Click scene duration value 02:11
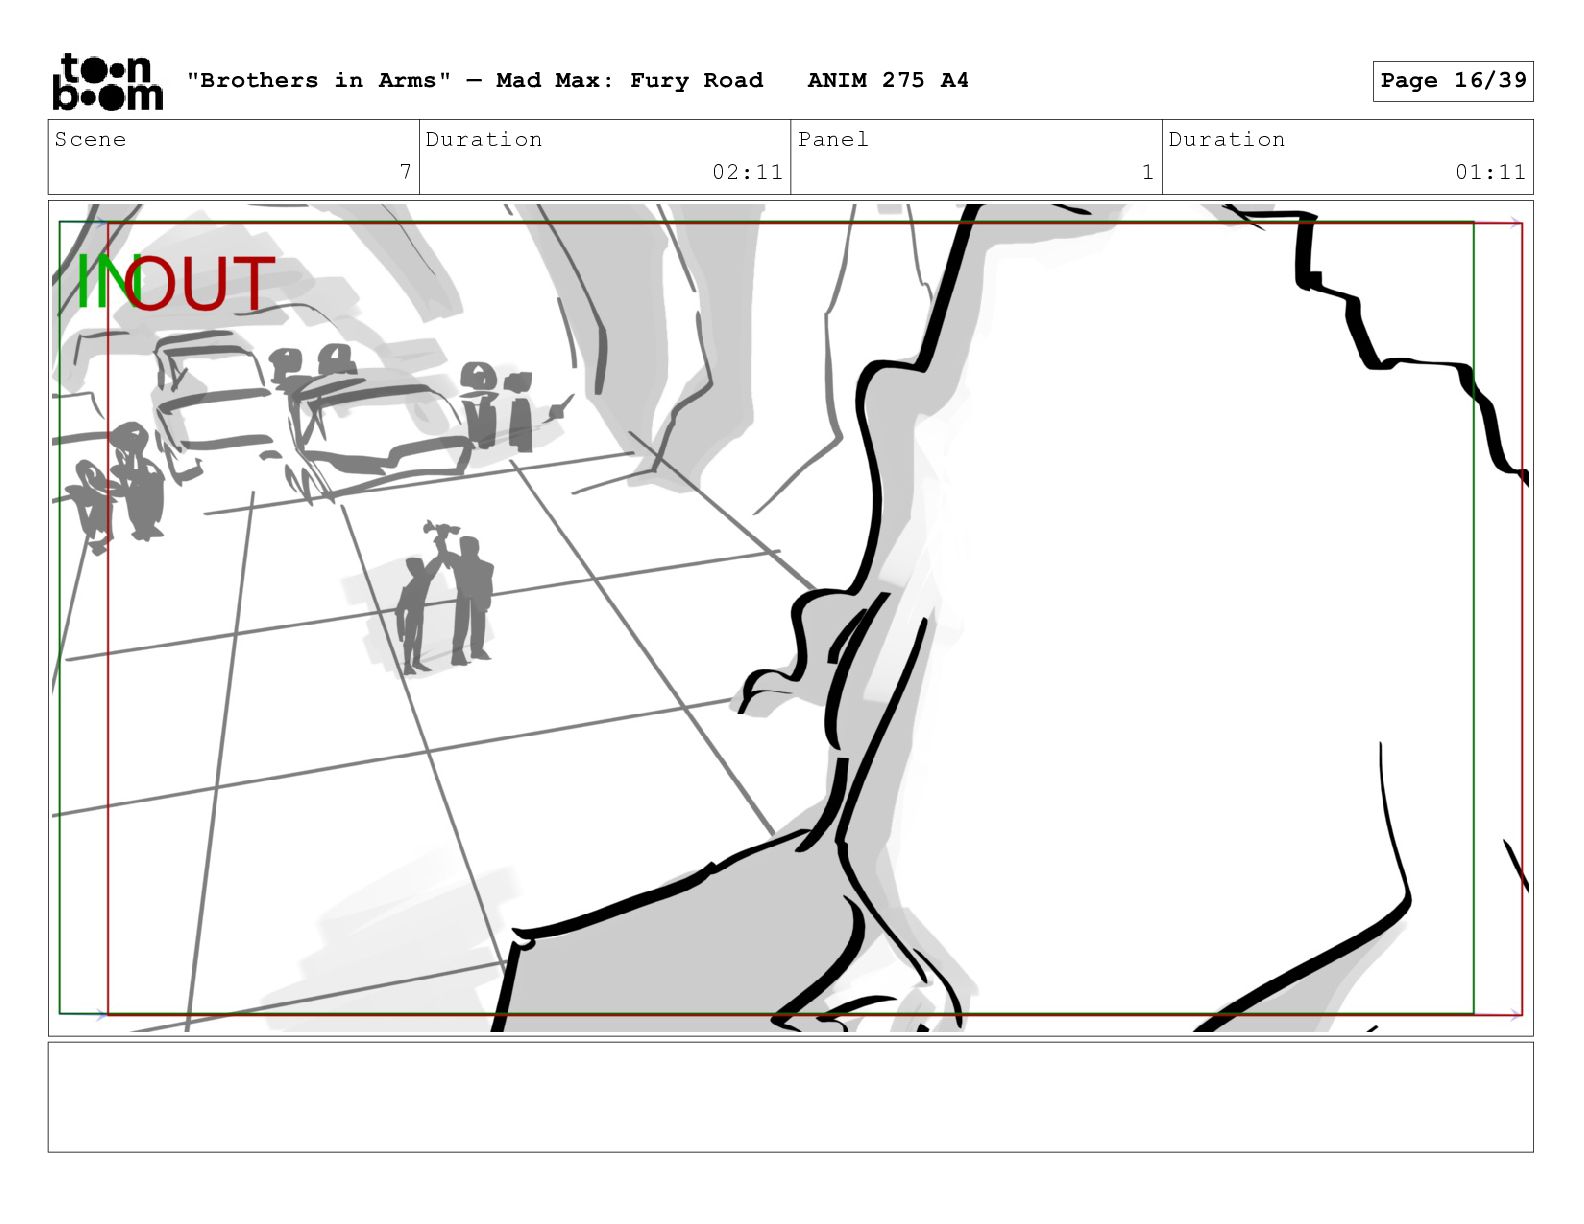 click(747, 172)
